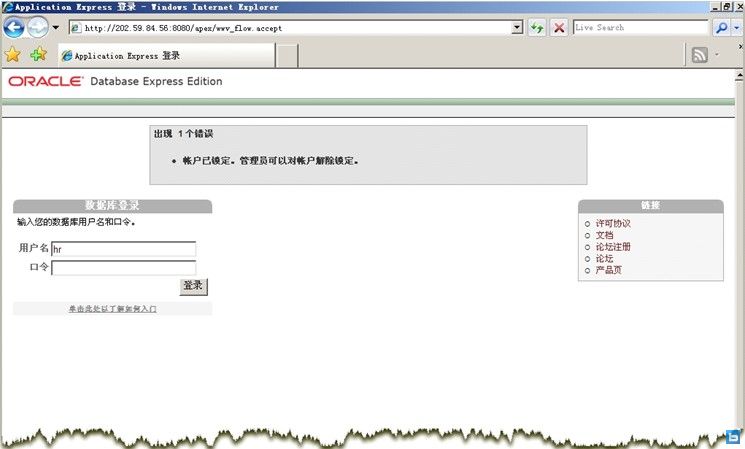Screen dimensions: 745x449
Task: Click the ORACLE logo
Action: click(x=46, y=81)
